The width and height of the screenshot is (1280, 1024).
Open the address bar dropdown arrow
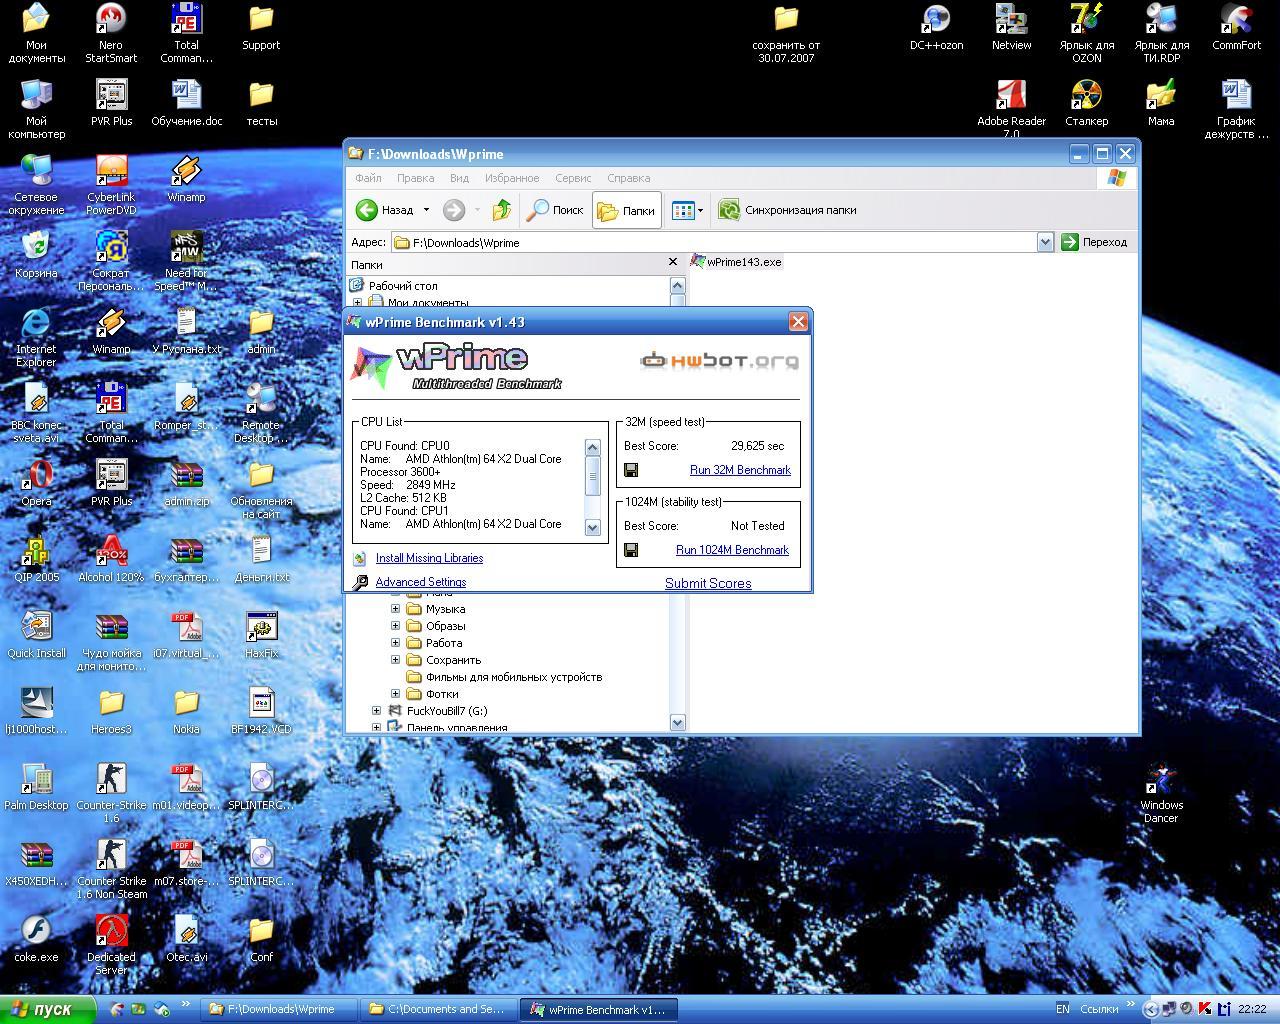click(1045, 242)
